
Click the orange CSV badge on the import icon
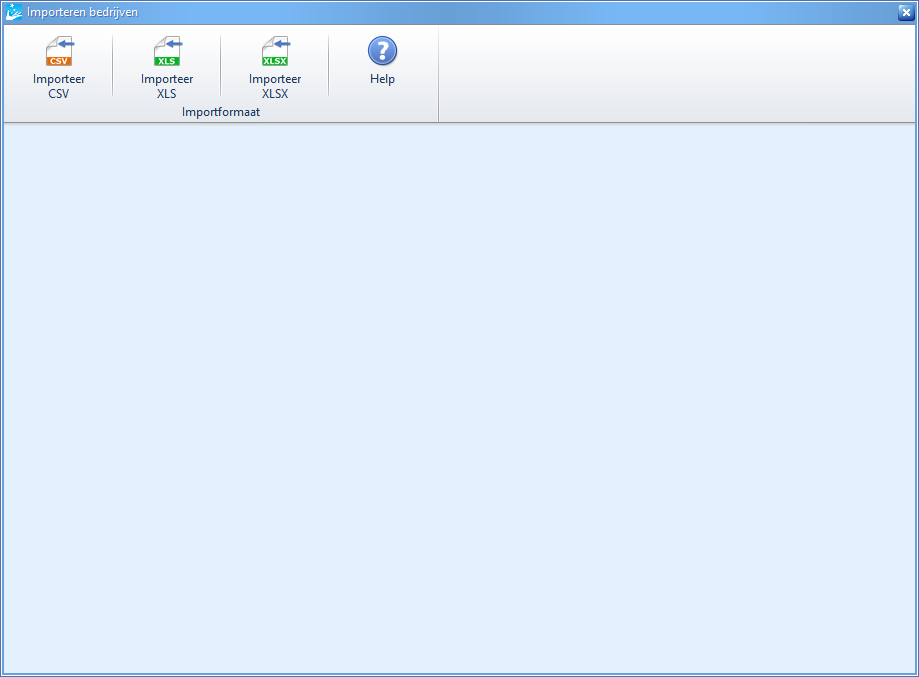pos(59,61)
